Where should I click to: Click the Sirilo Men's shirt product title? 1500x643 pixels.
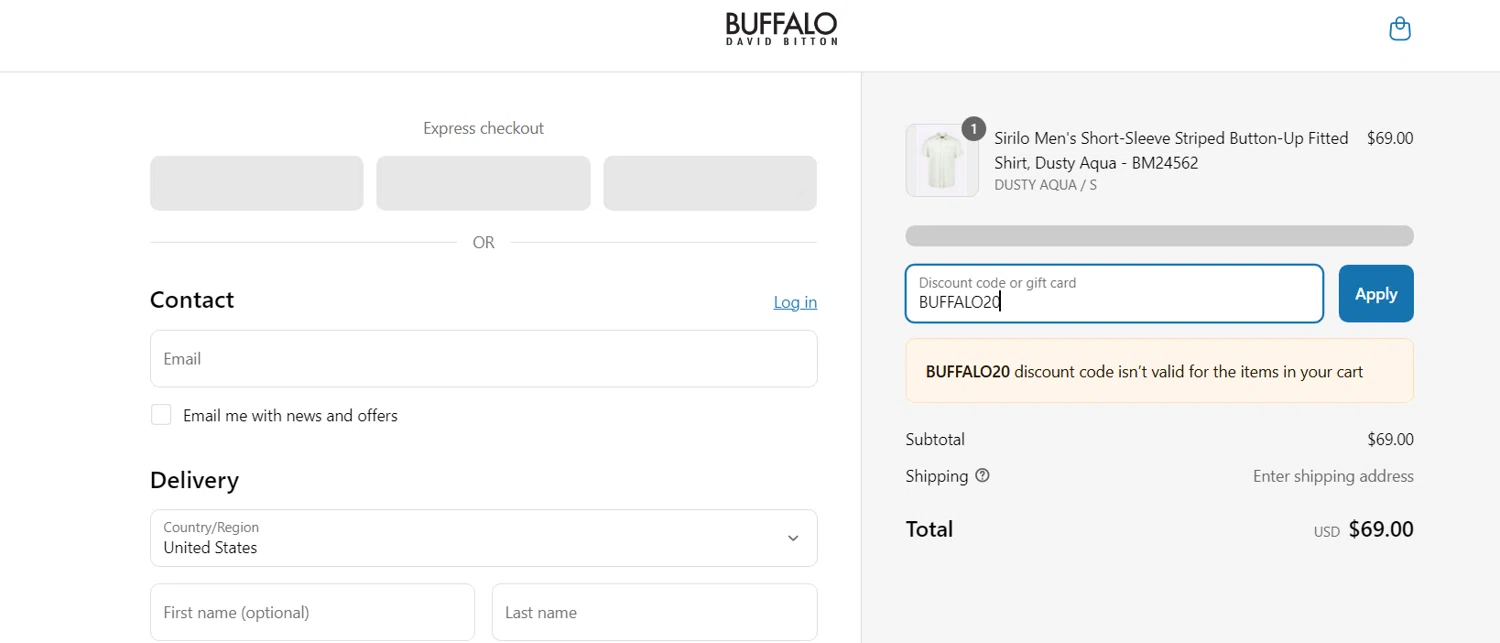1171,150
